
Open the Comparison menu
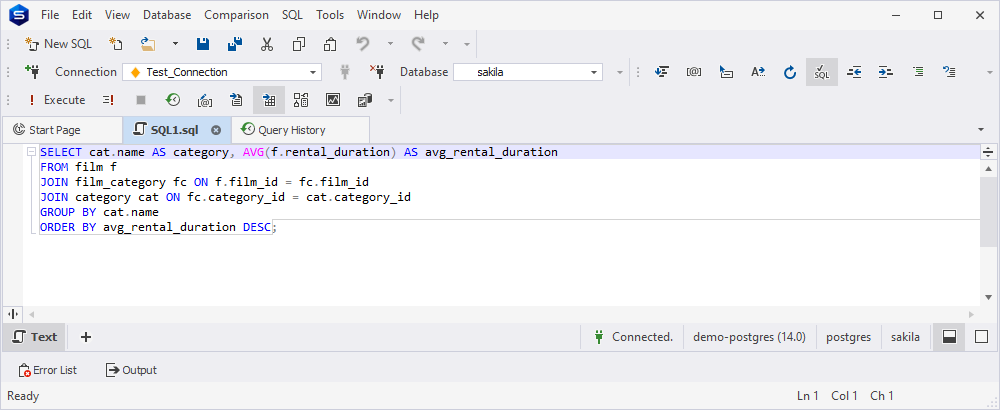click(236, 15)
